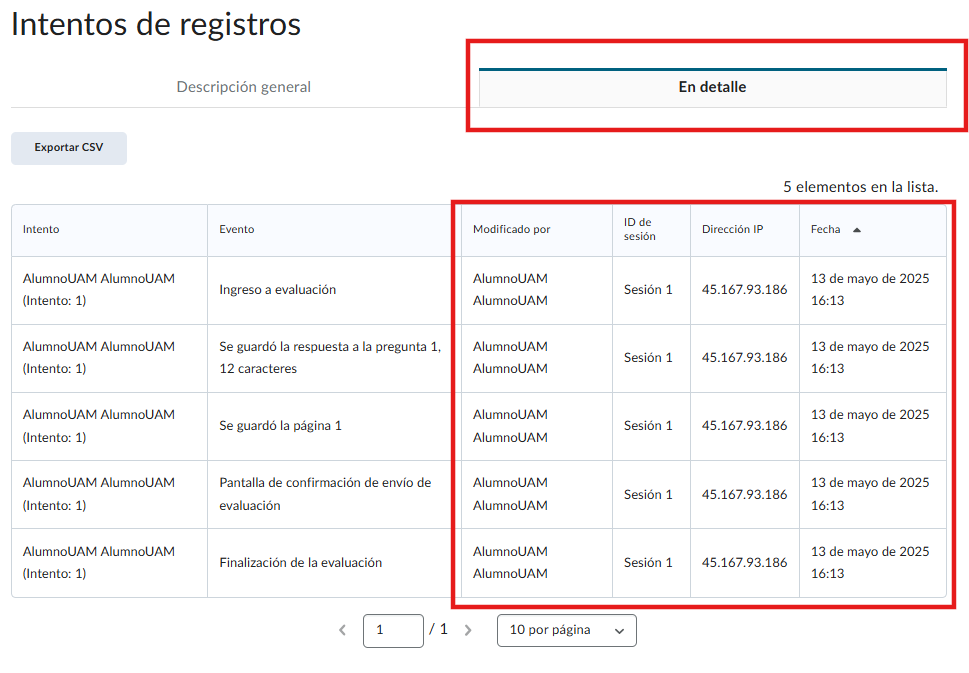Click Sesión 1 in the Ingreso a evaluación row
Screen dimensions: 969x673
tap(648, 290)
